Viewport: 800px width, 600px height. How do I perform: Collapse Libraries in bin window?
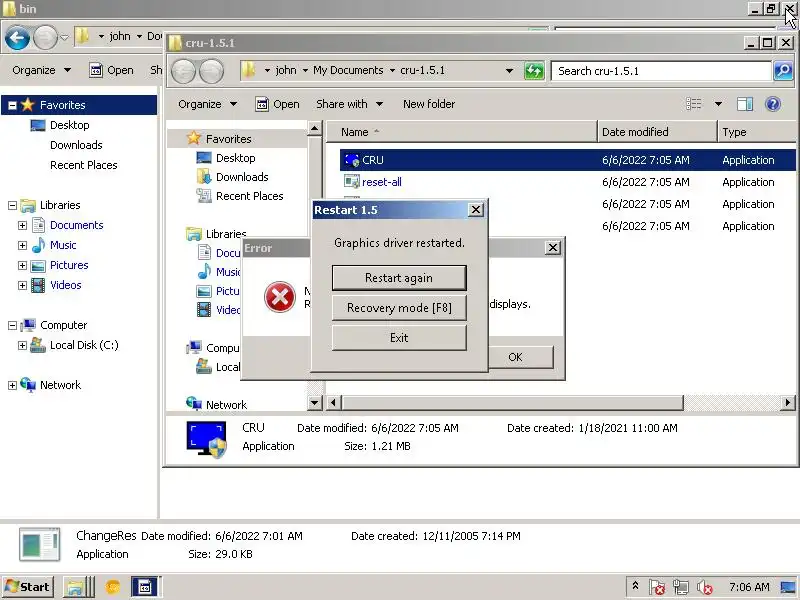[x=12, y=206]
